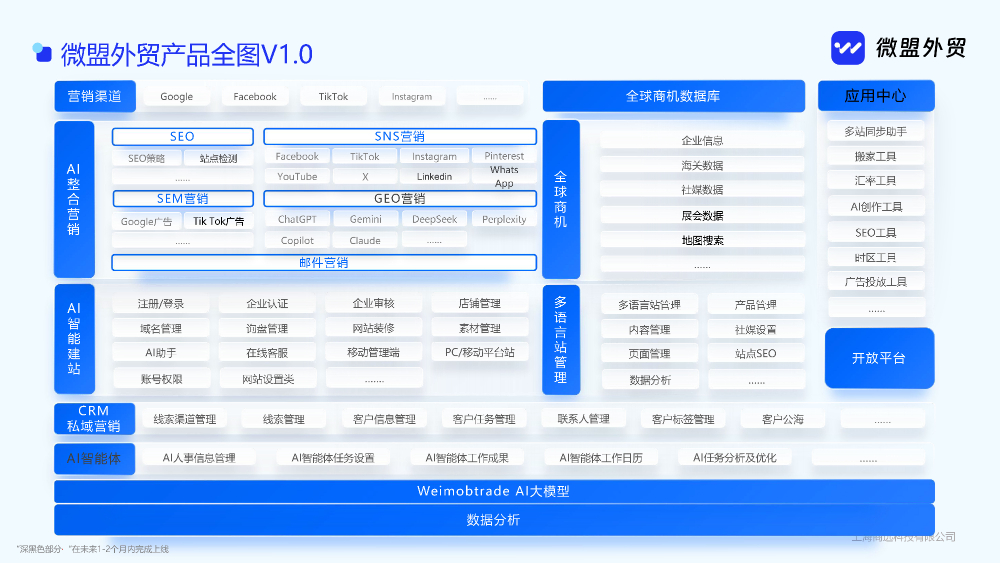
Task: Select Google in the 营销渠道 row
Action: (177, 97)
